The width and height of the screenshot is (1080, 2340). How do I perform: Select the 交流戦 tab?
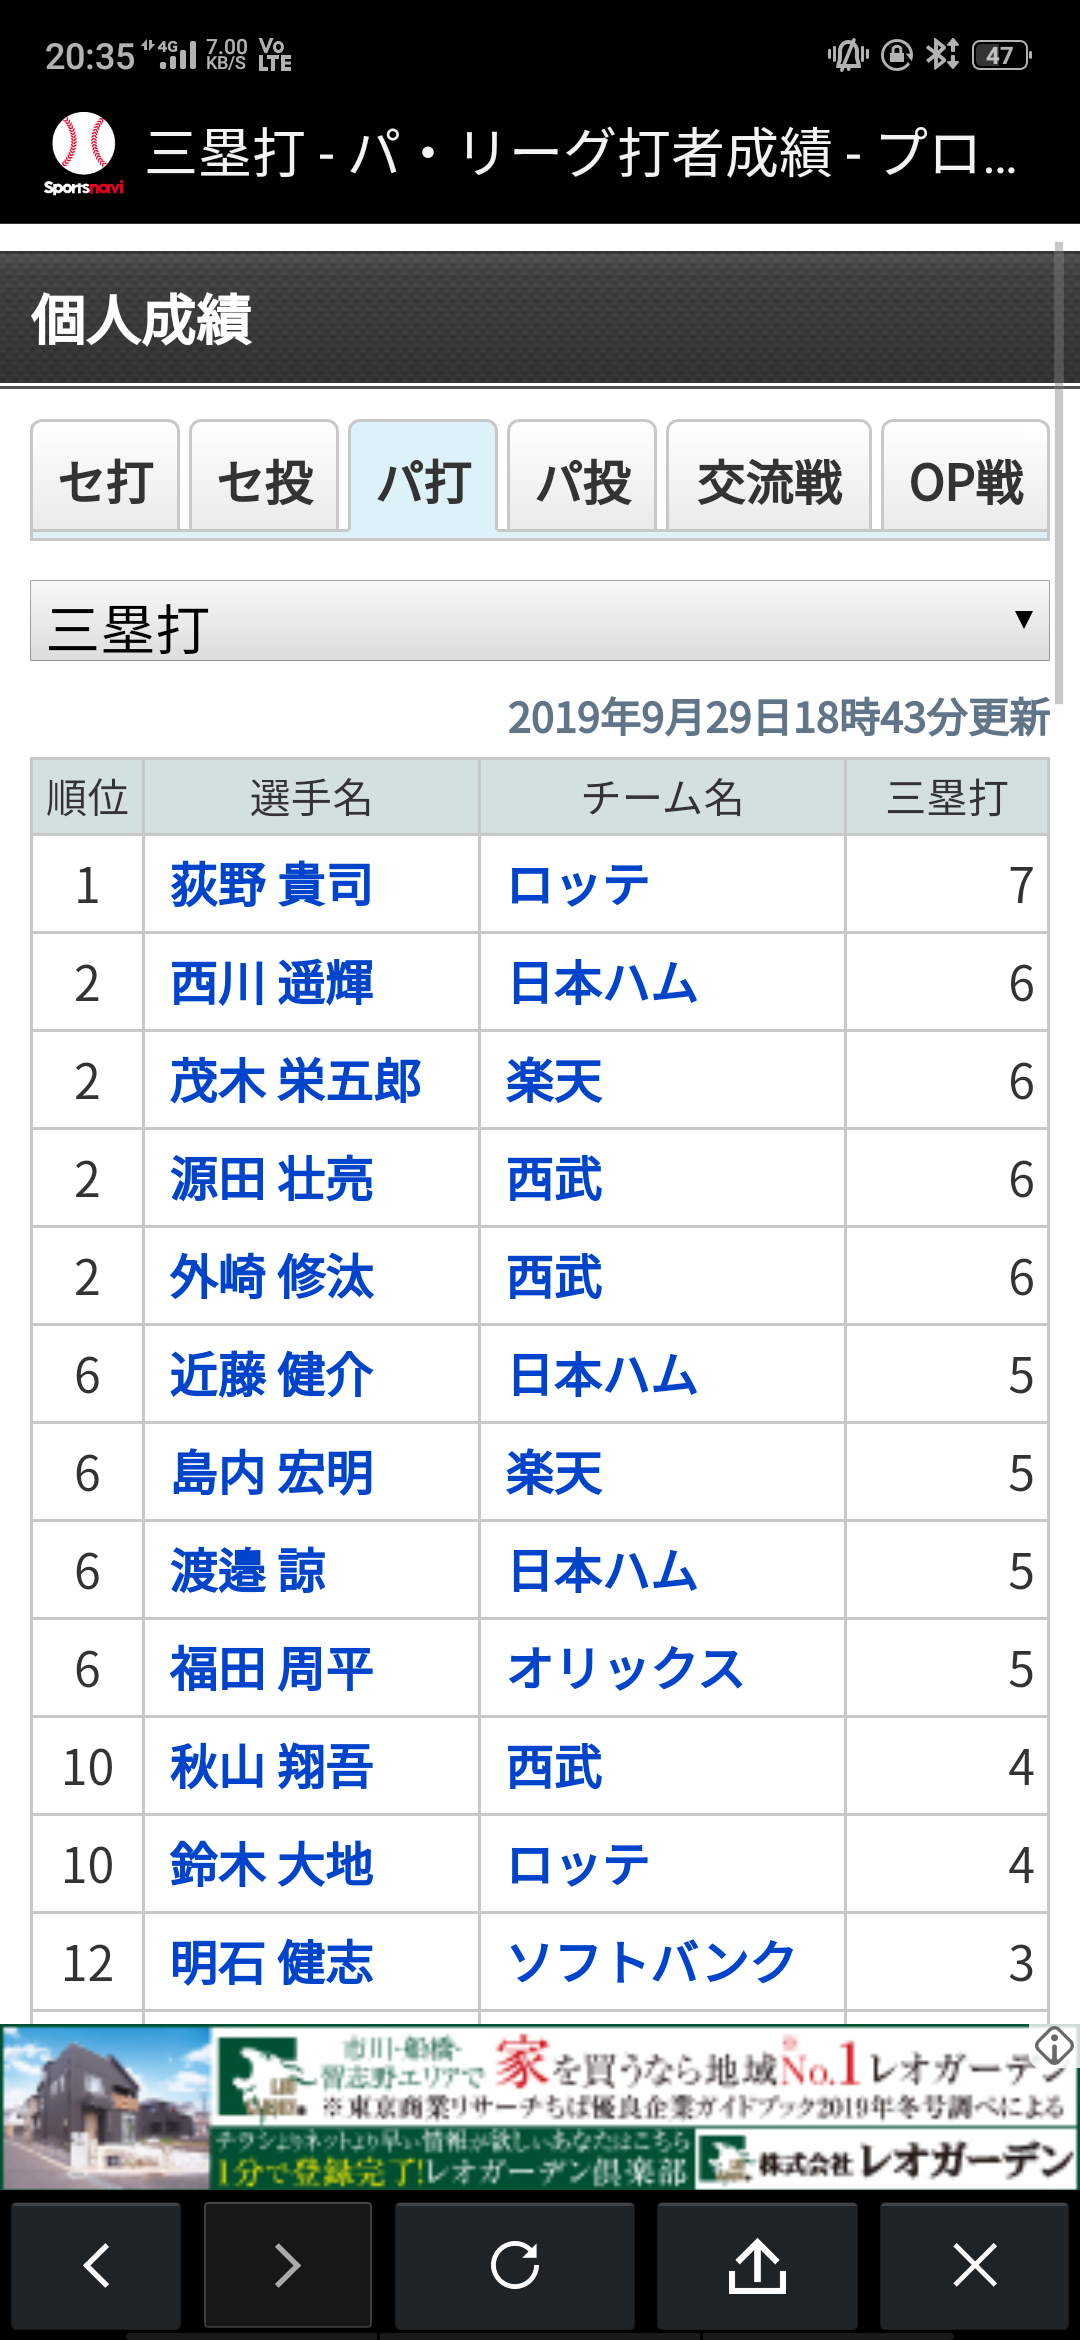click(x=769, y=476)
